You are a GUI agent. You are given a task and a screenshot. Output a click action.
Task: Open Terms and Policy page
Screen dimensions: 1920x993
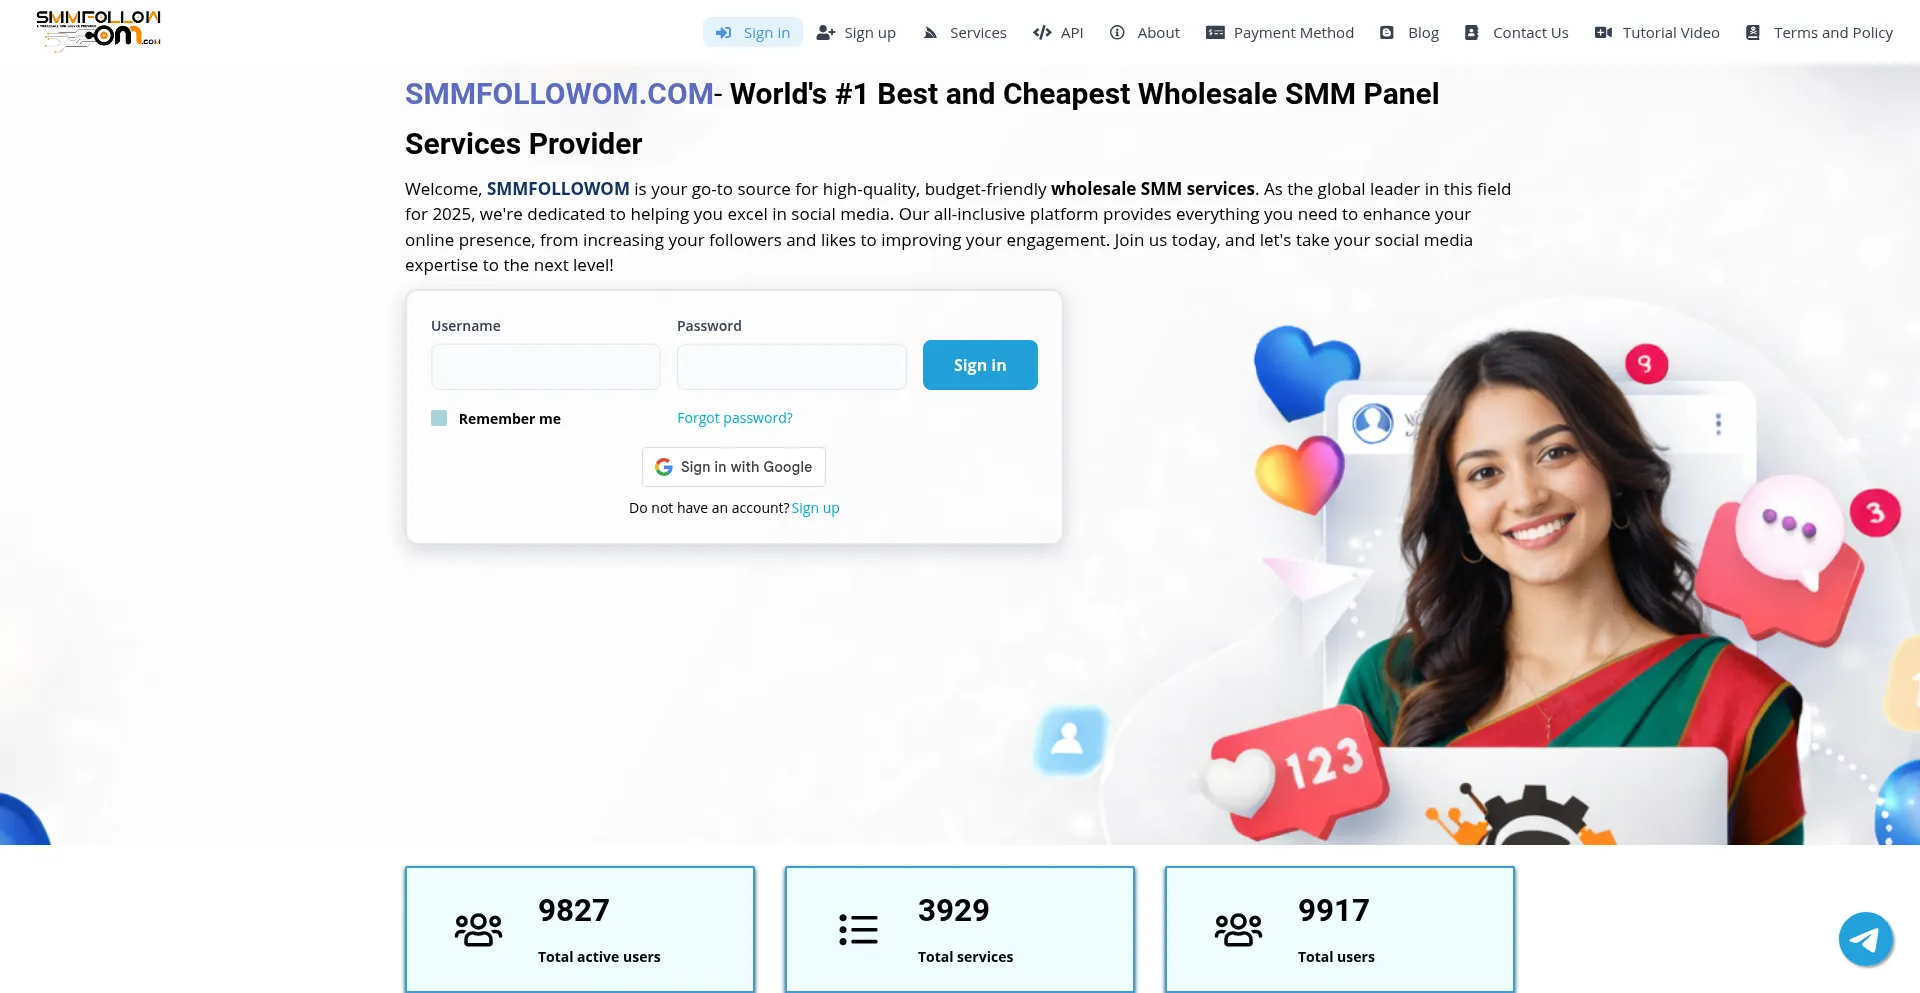(1820, 33)
